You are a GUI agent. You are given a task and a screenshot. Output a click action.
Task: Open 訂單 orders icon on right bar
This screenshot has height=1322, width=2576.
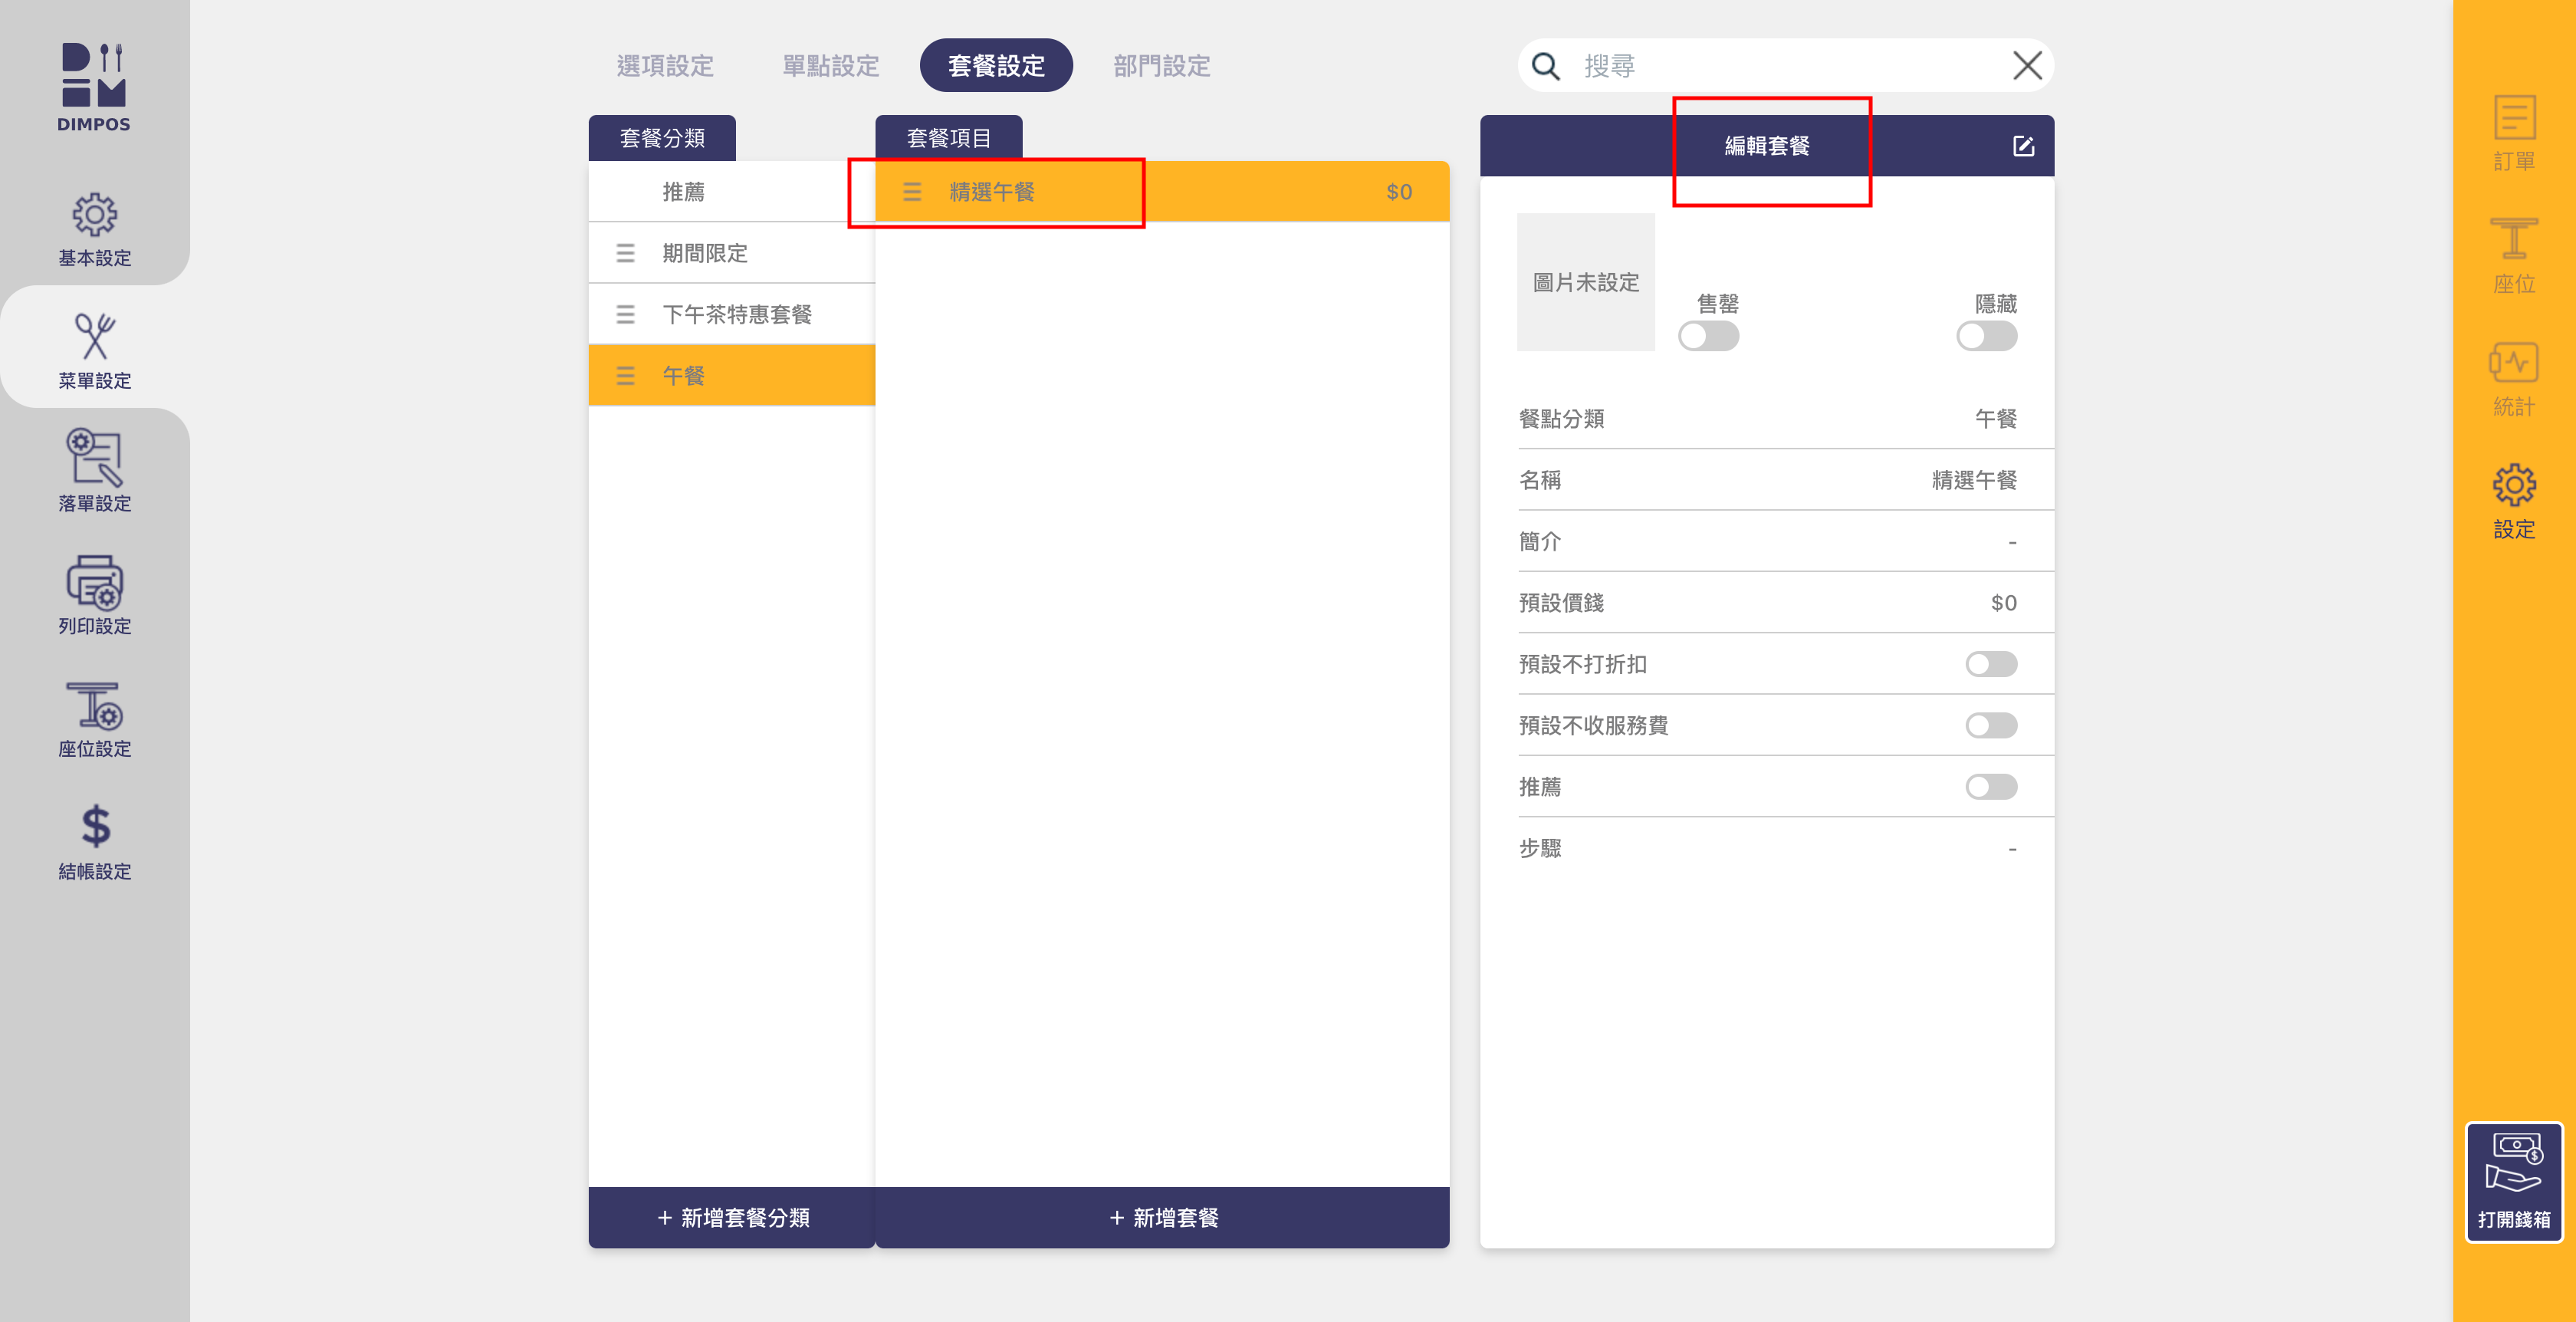click(x=2513, y=132)
